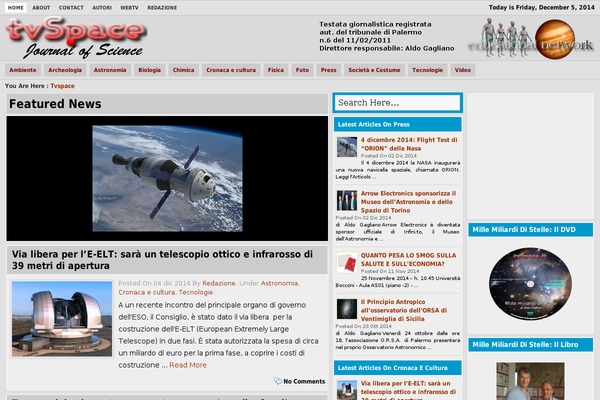600x400 pixels.
Task: Click the ORION article small thumbnail
Action: pos(347,147)
